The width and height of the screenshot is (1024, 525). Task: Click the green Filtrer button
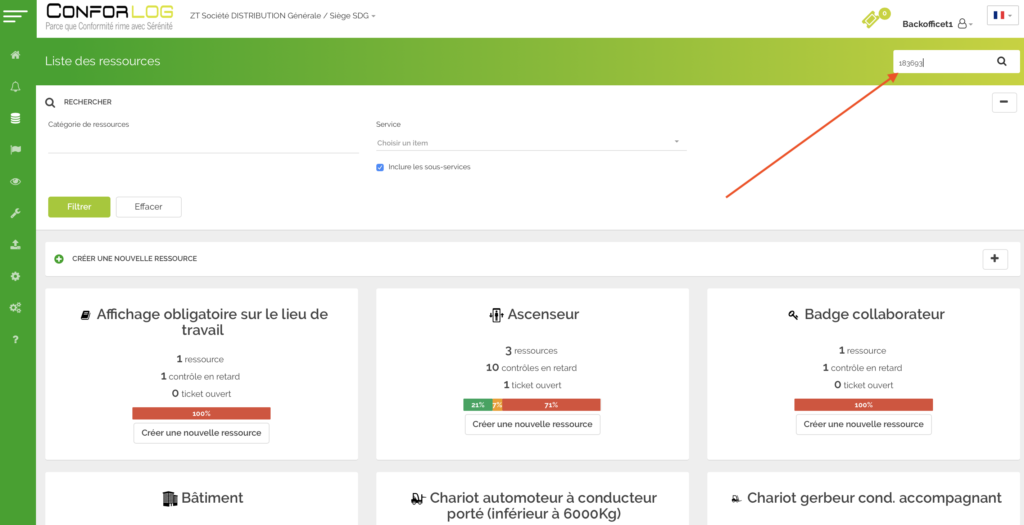click(79, 207)
